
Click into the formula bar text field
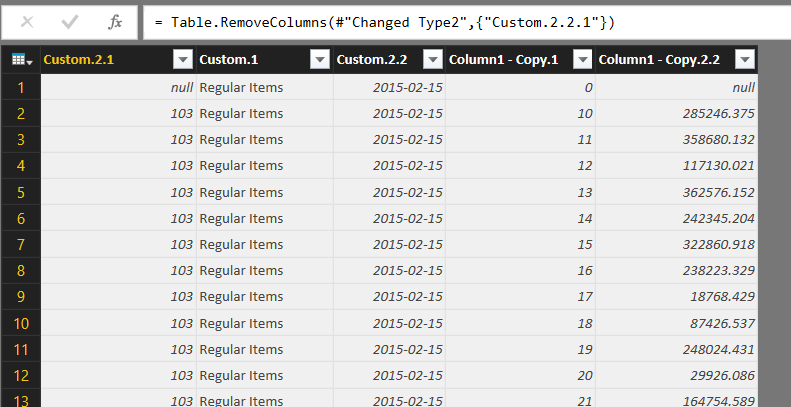click(x=460, y=21)
